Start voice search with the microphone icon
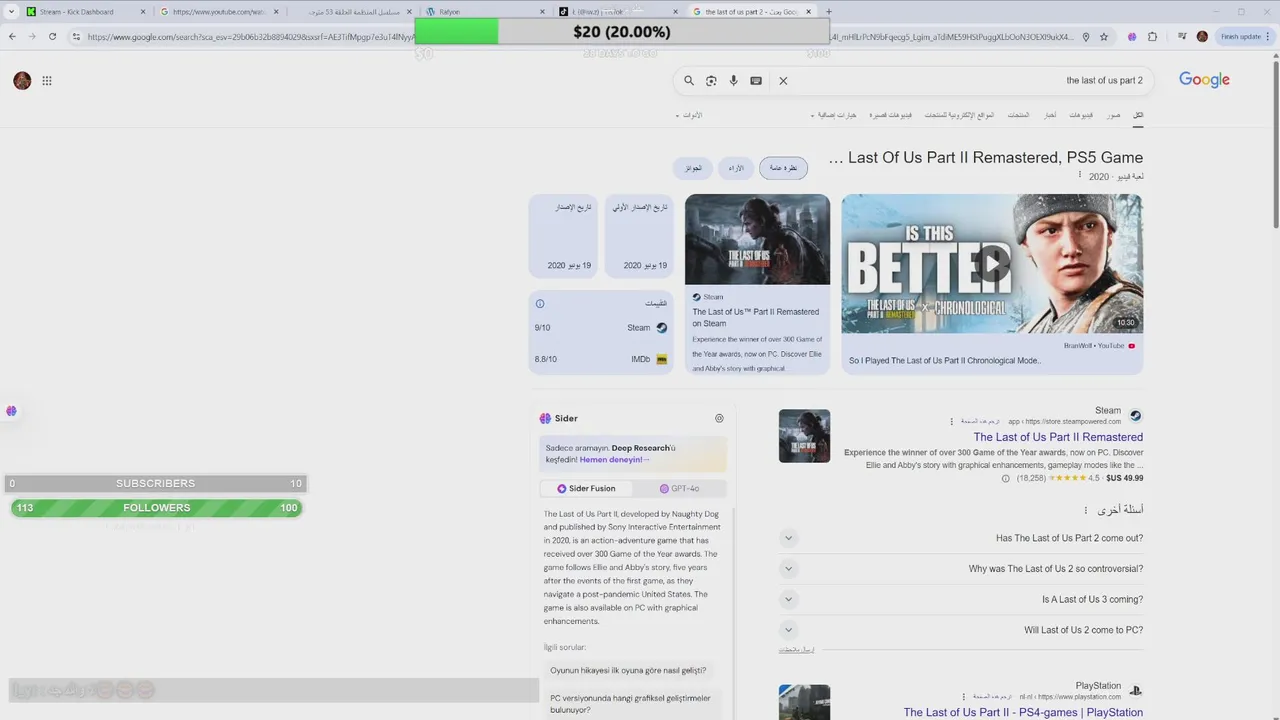The height and width of the screenshot is (720, 1280). tap(733, 81)
